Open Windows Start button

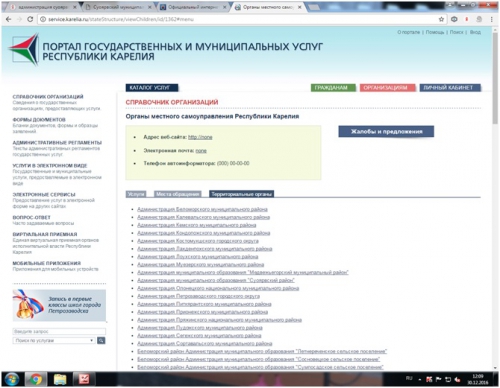(11, 379)
